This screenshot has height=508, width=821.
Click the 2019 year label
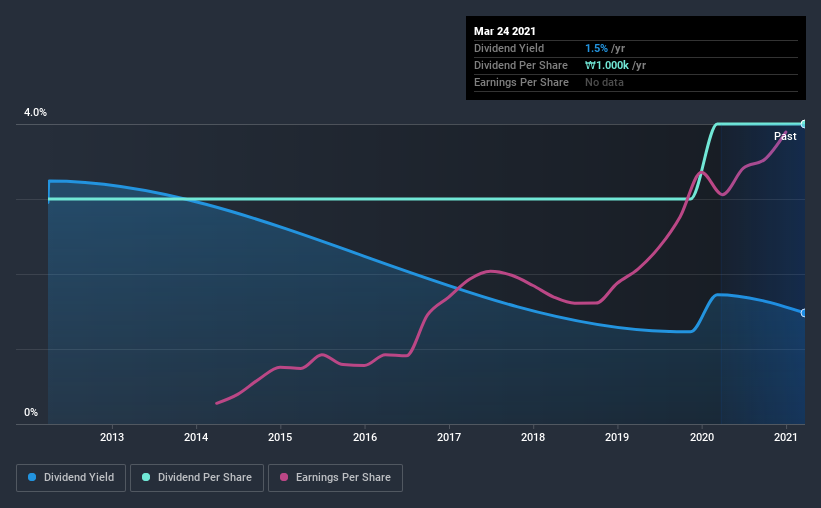[x=617, y=437]
